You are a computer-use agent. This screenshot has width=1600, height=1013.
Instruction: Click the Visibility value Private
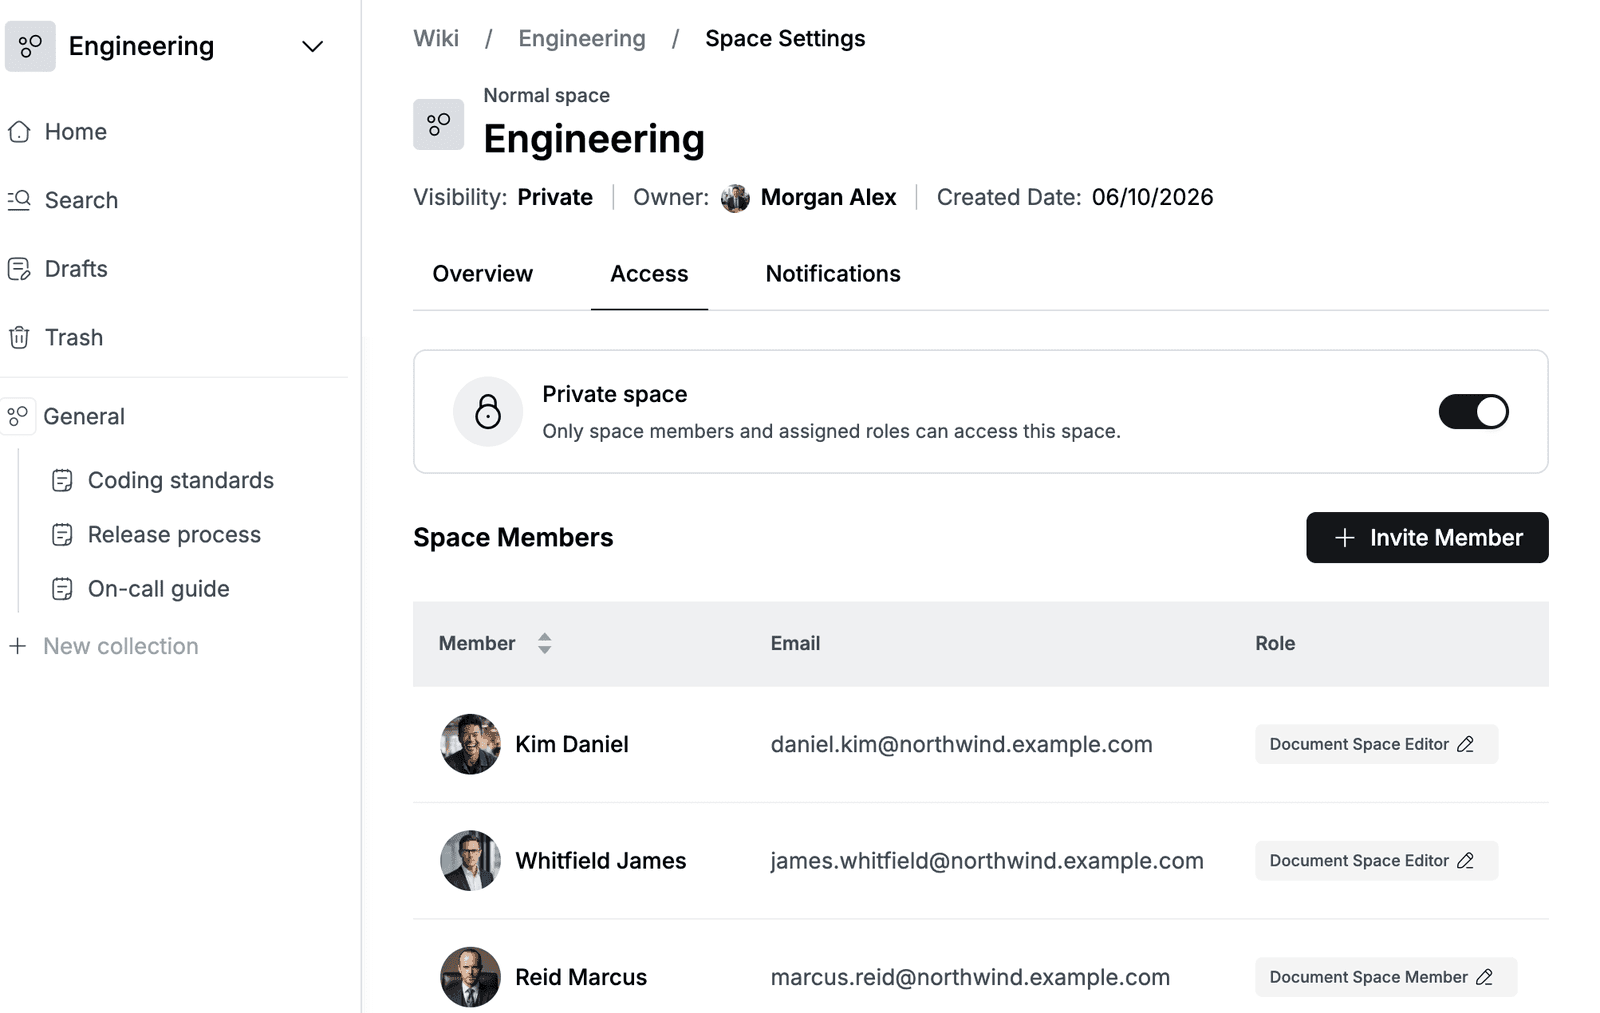[x=555, y=198]
